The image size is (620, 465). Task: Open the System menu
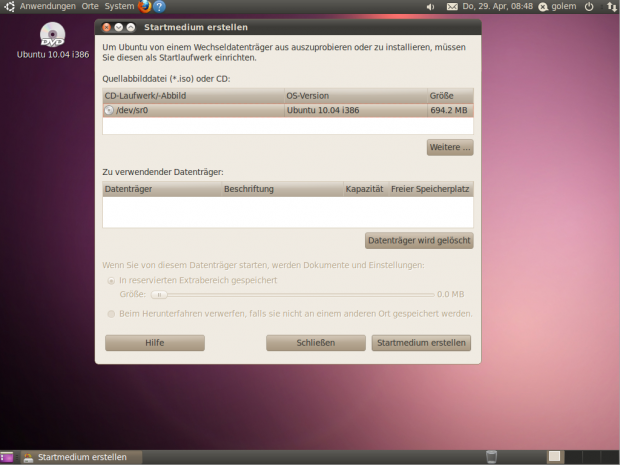pos(119,6)
